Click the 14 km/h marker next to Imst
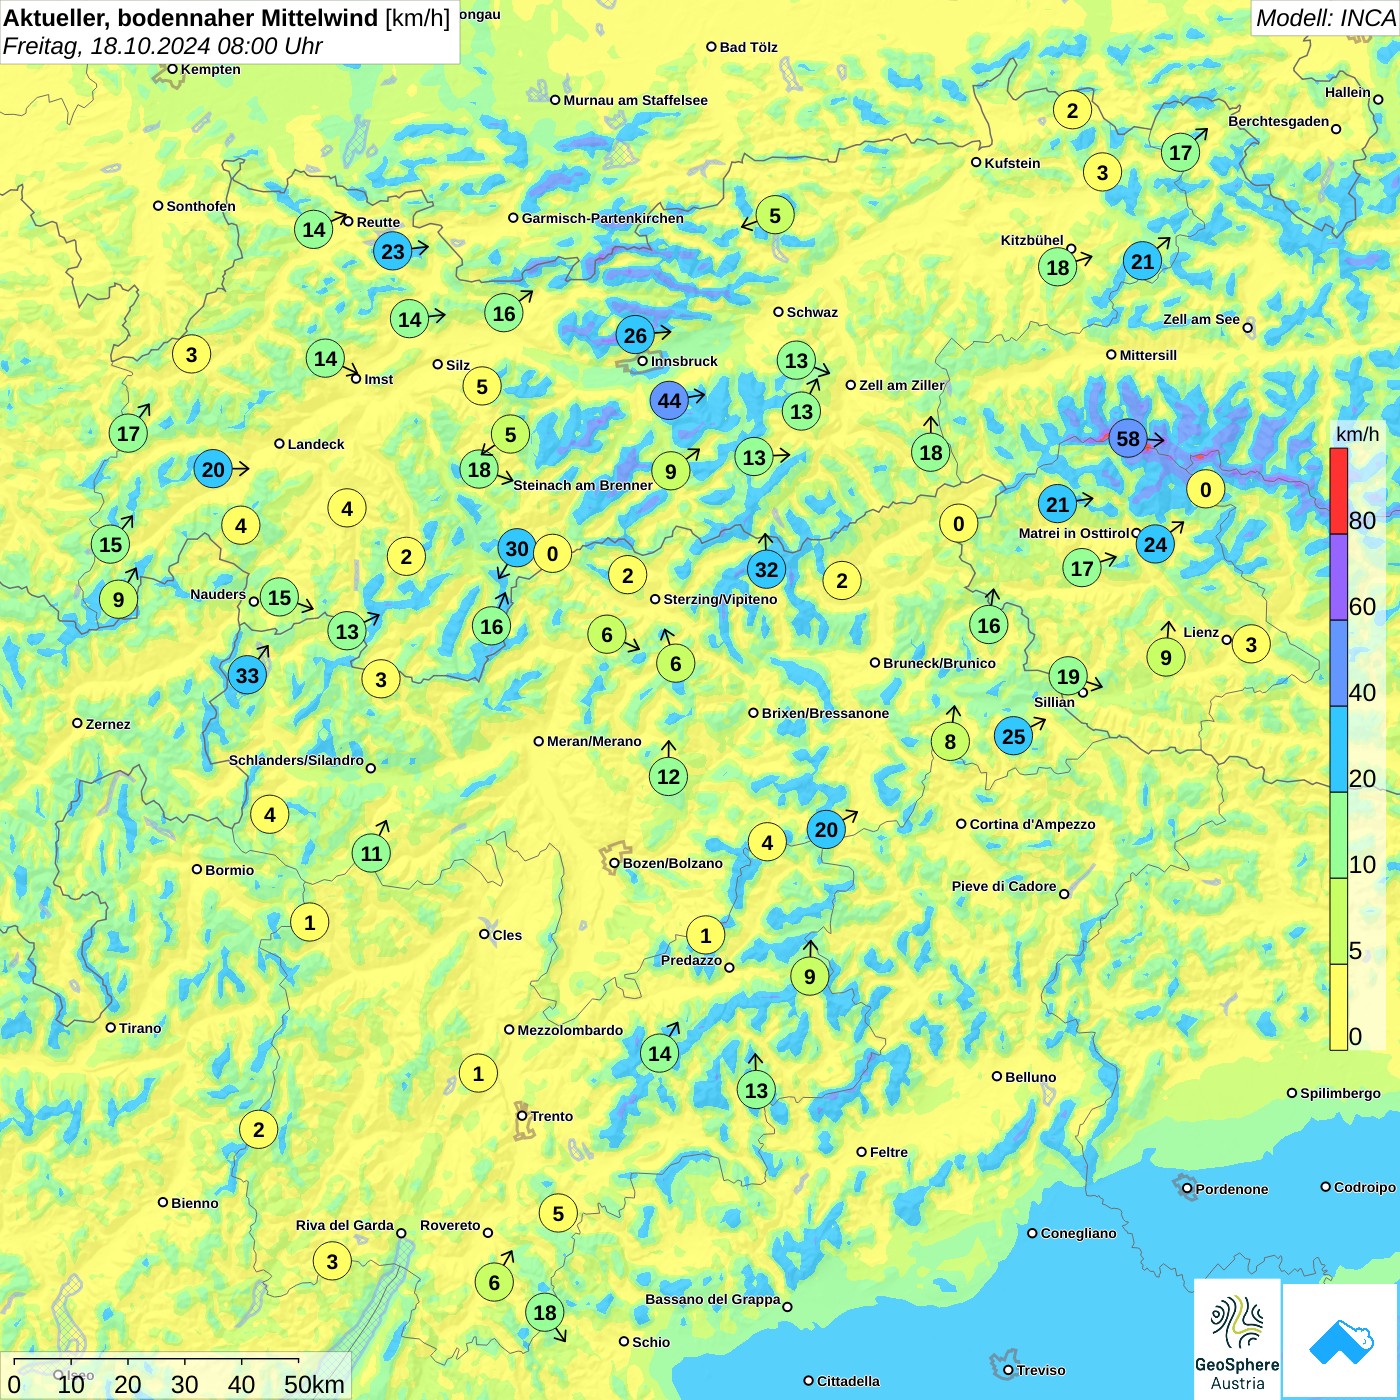The height and width of the screenshot is (1400, 1400). 325,358
